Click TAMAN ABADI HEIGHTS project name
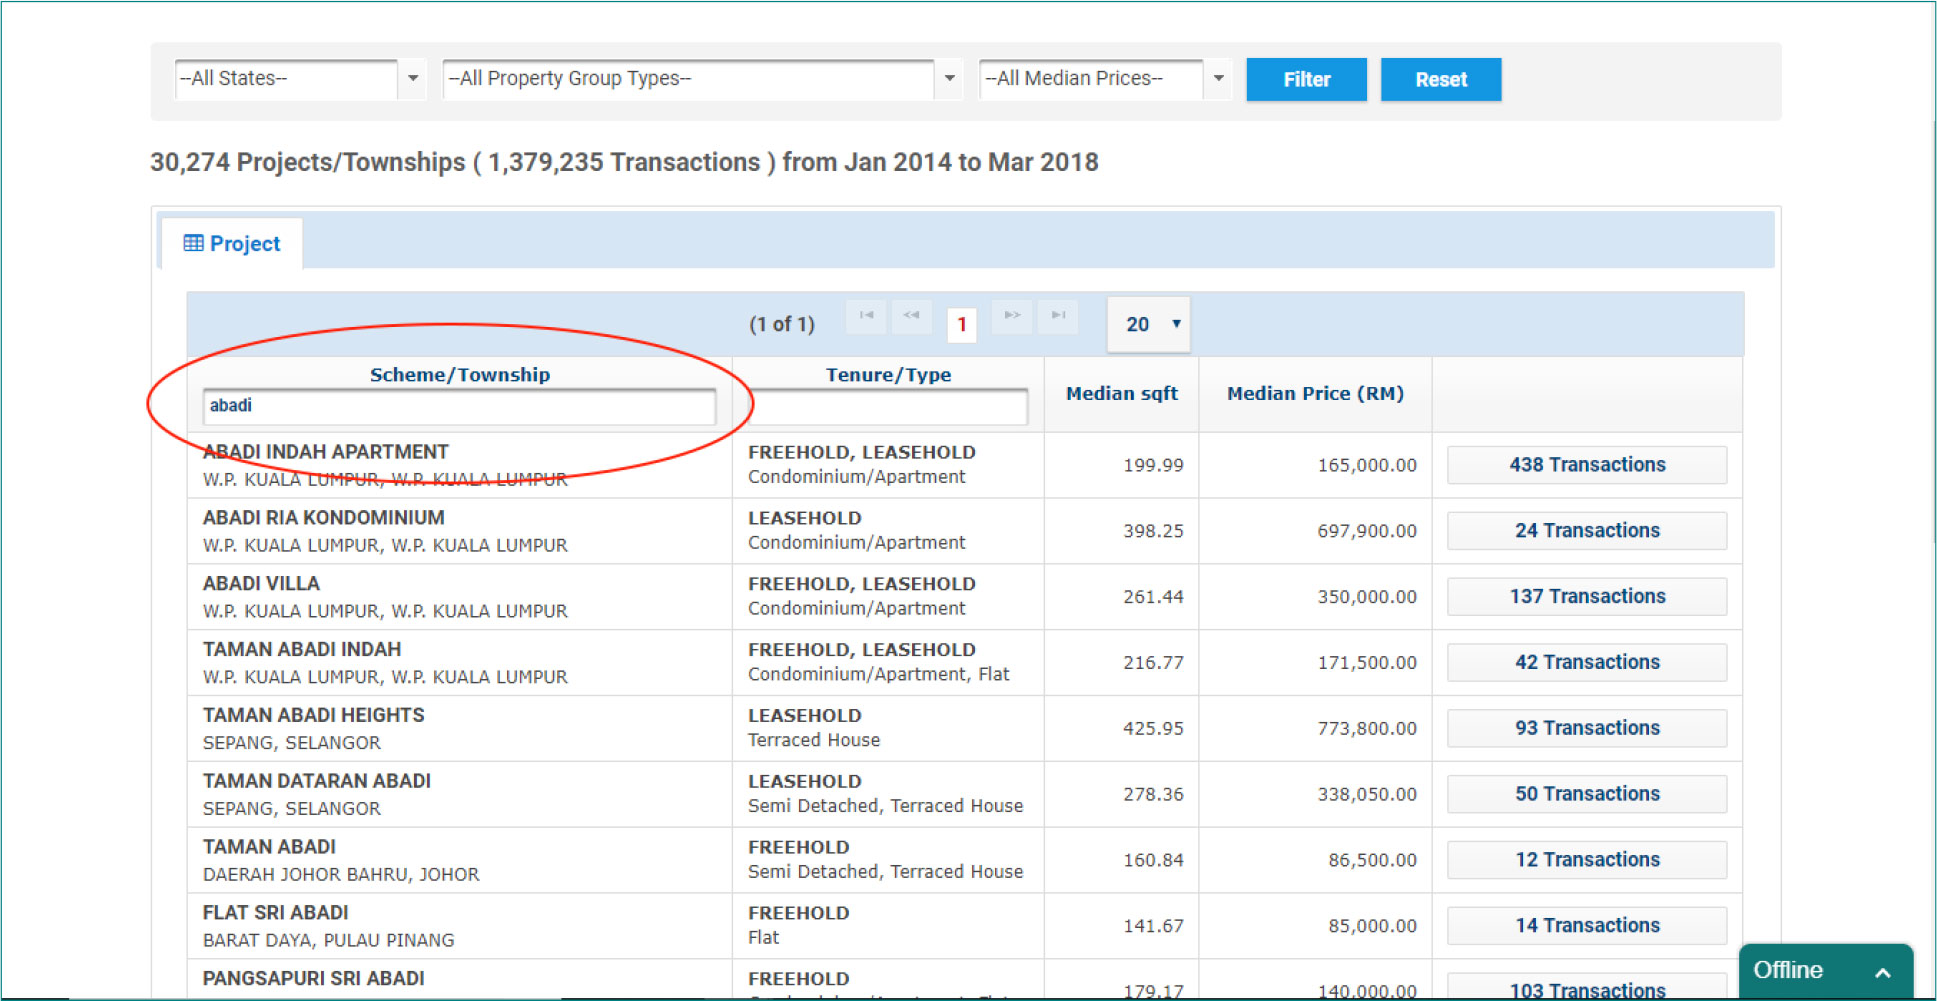The height and width of the screenshot is (1001, 1937). [x=314, y=716]
